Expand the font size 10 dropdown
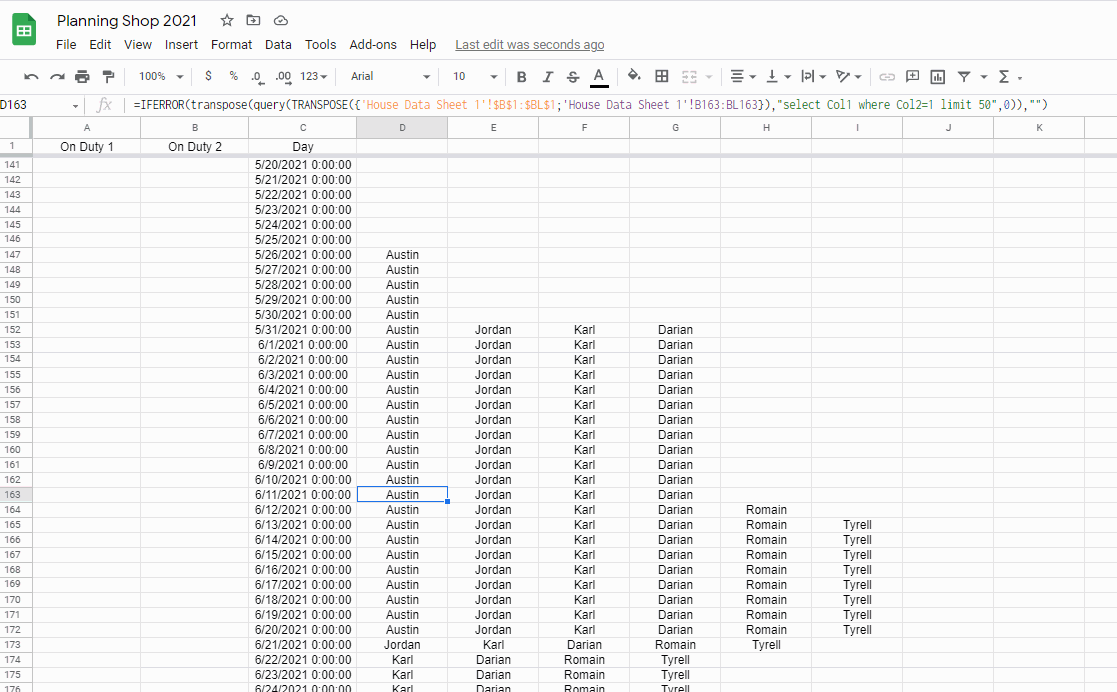 474,77
